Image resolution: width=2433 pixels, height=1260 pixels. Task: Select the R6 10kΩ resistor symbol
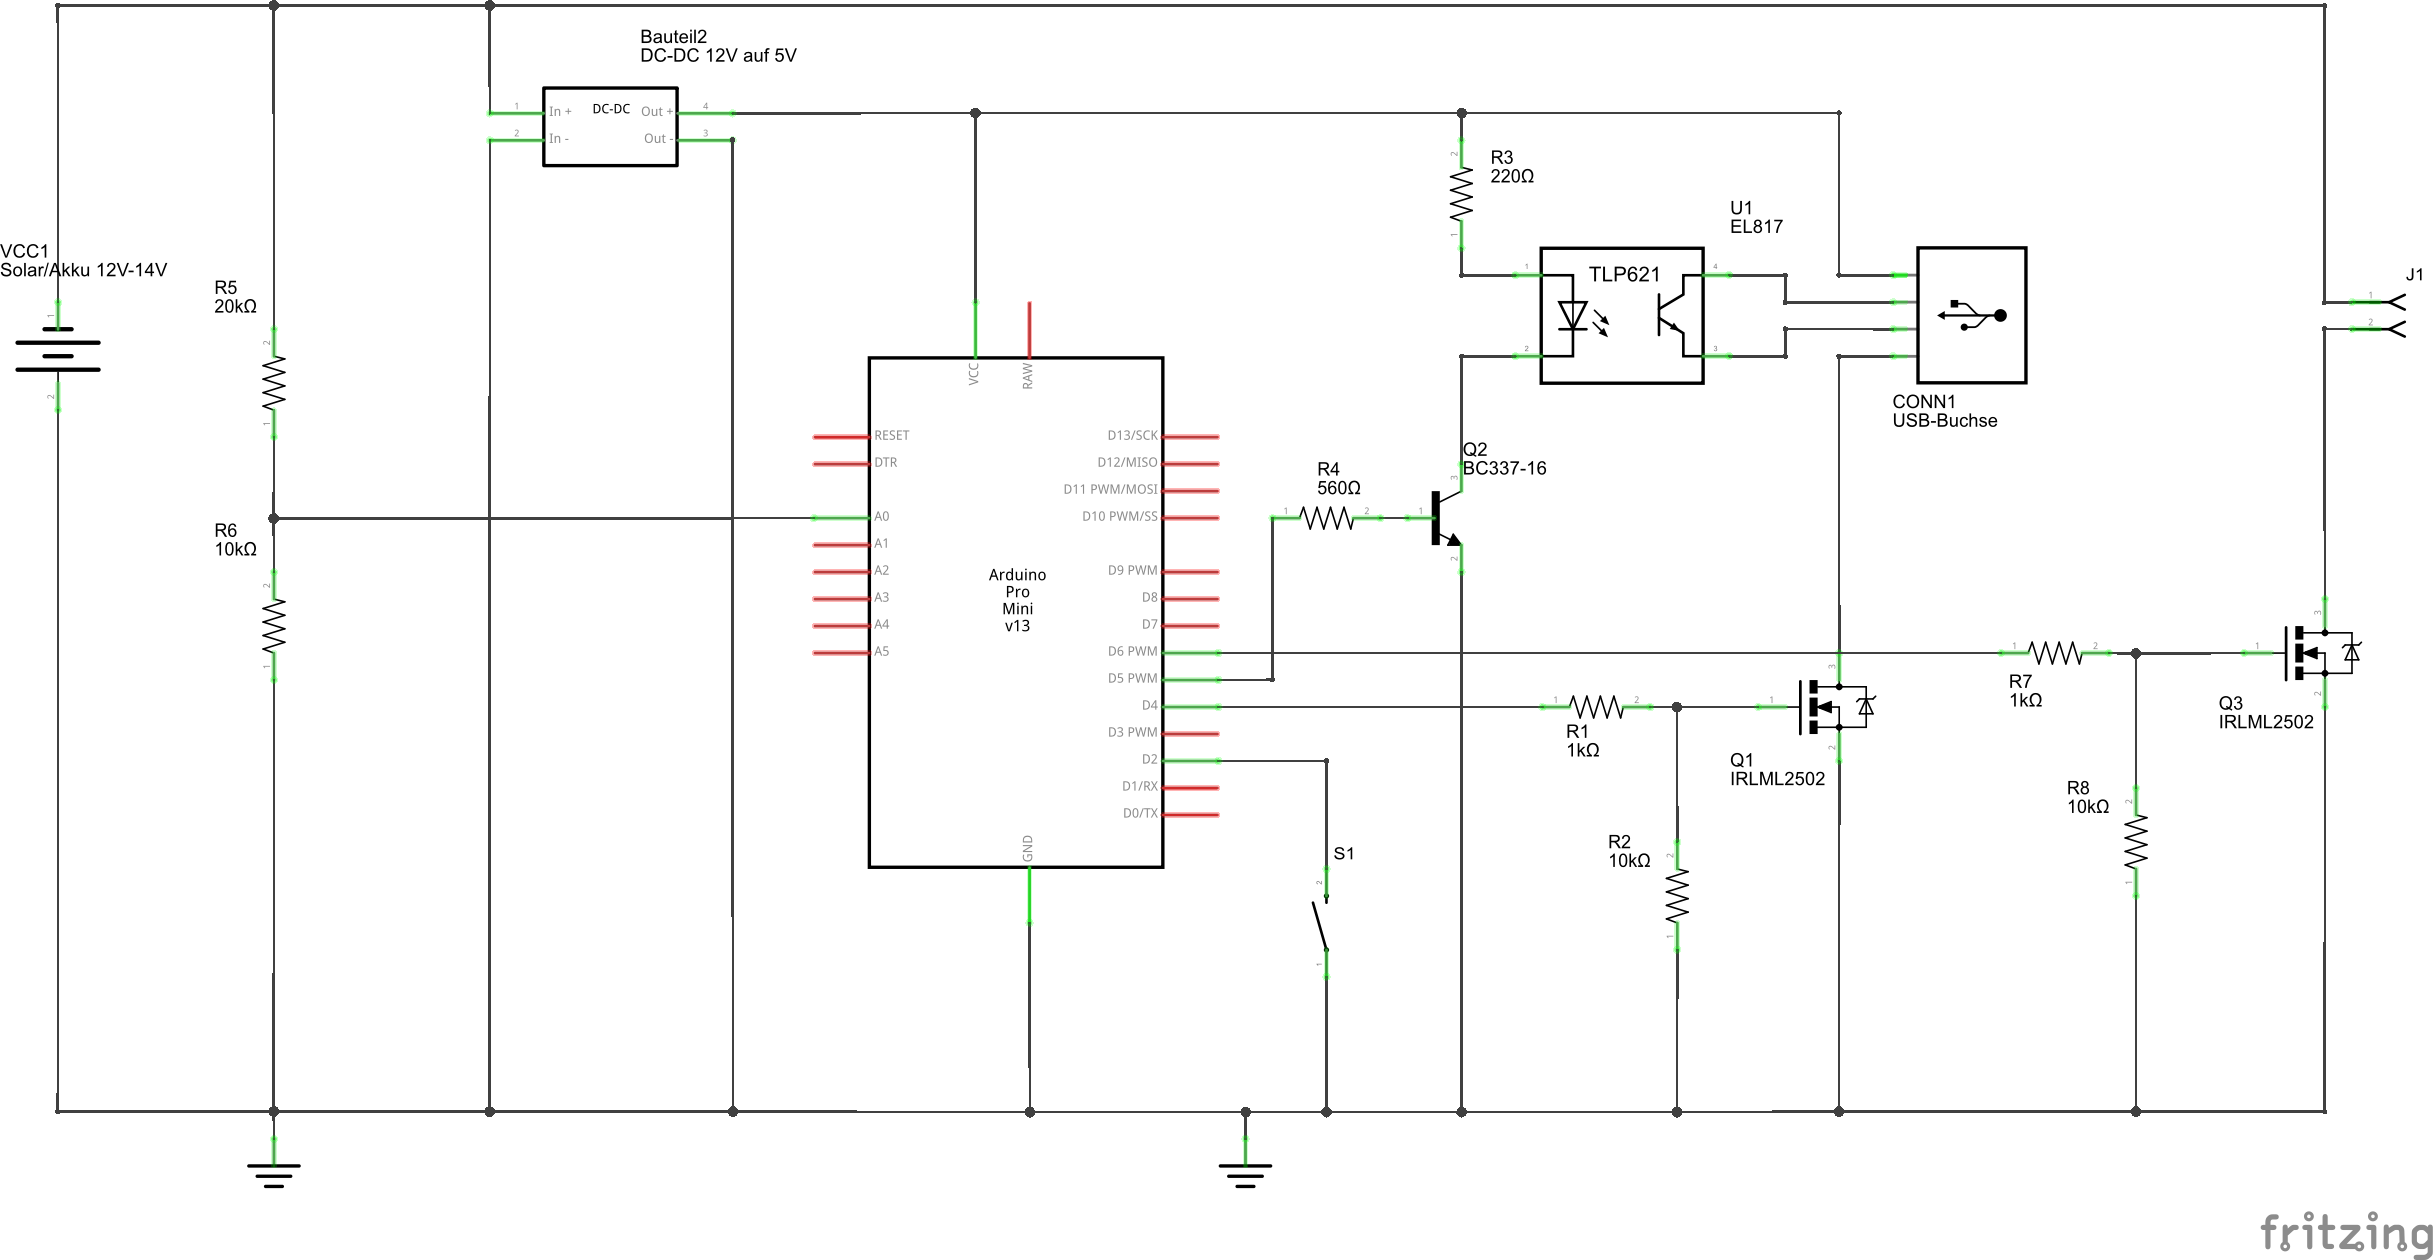tap(273, 627)
